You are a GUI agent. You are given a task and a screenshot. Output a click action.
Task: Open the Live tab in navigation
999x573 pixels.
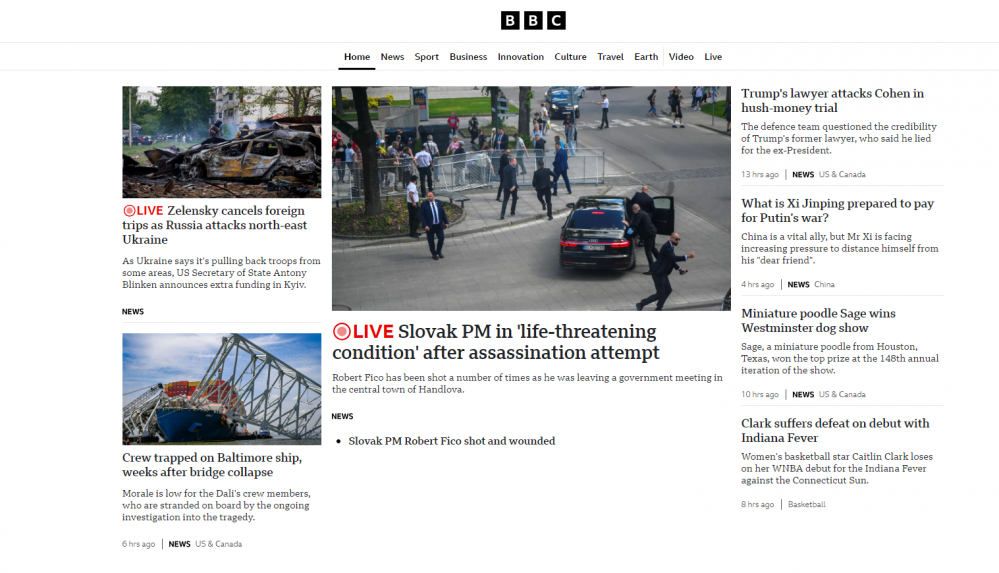tap(713, 57)
